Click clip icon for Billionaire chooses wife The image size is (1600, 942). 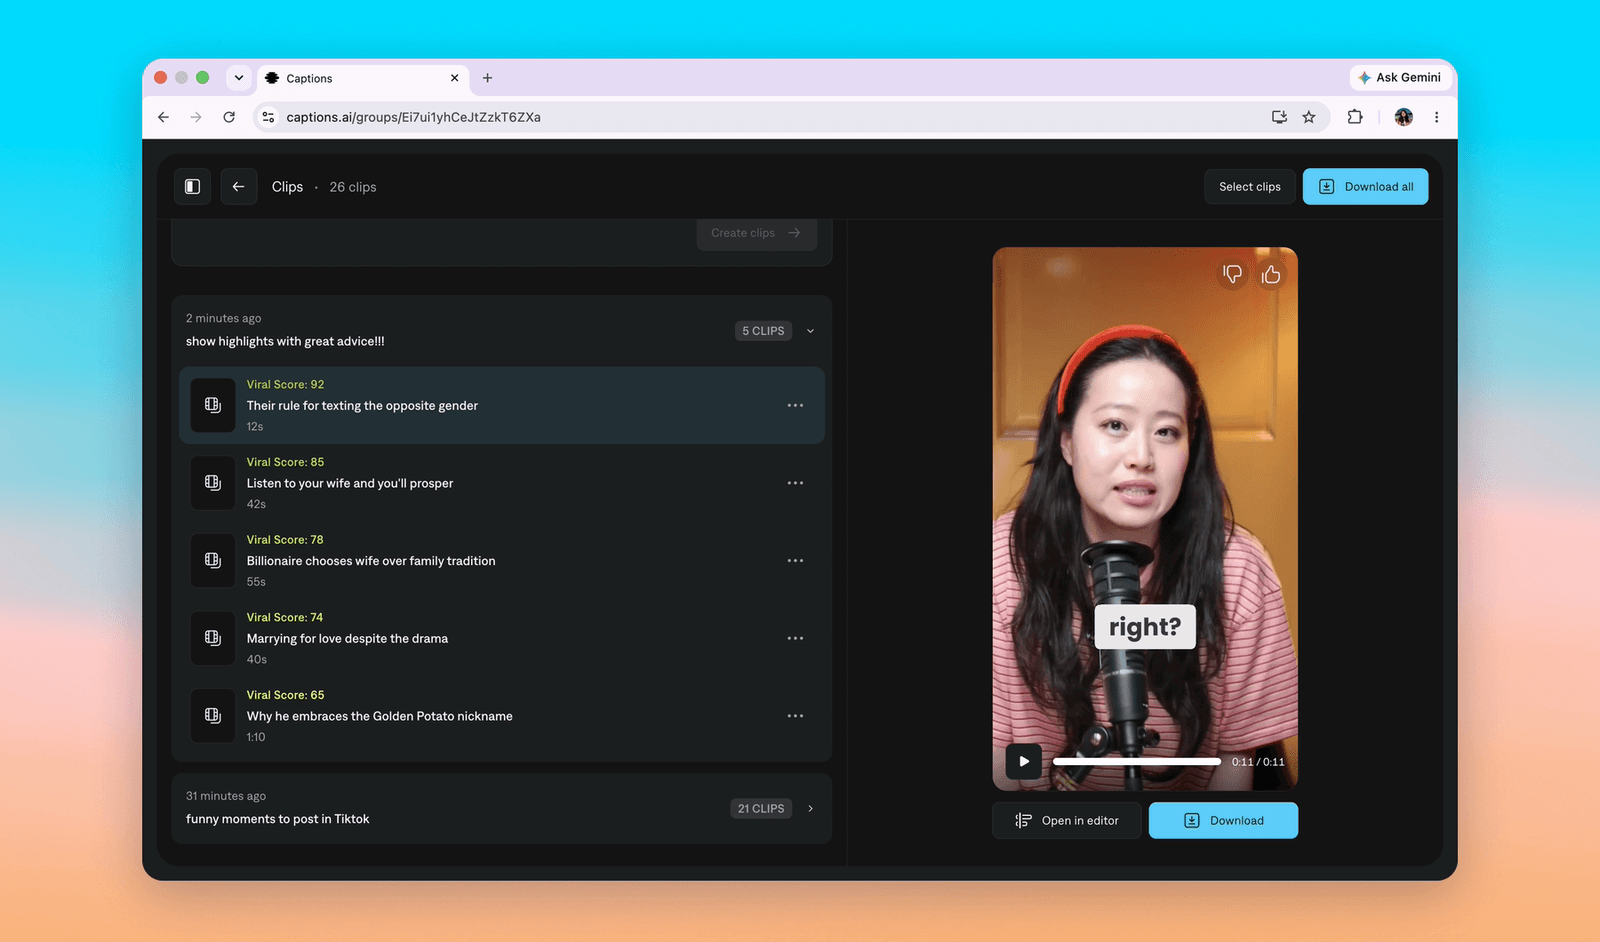pos(213,561)
